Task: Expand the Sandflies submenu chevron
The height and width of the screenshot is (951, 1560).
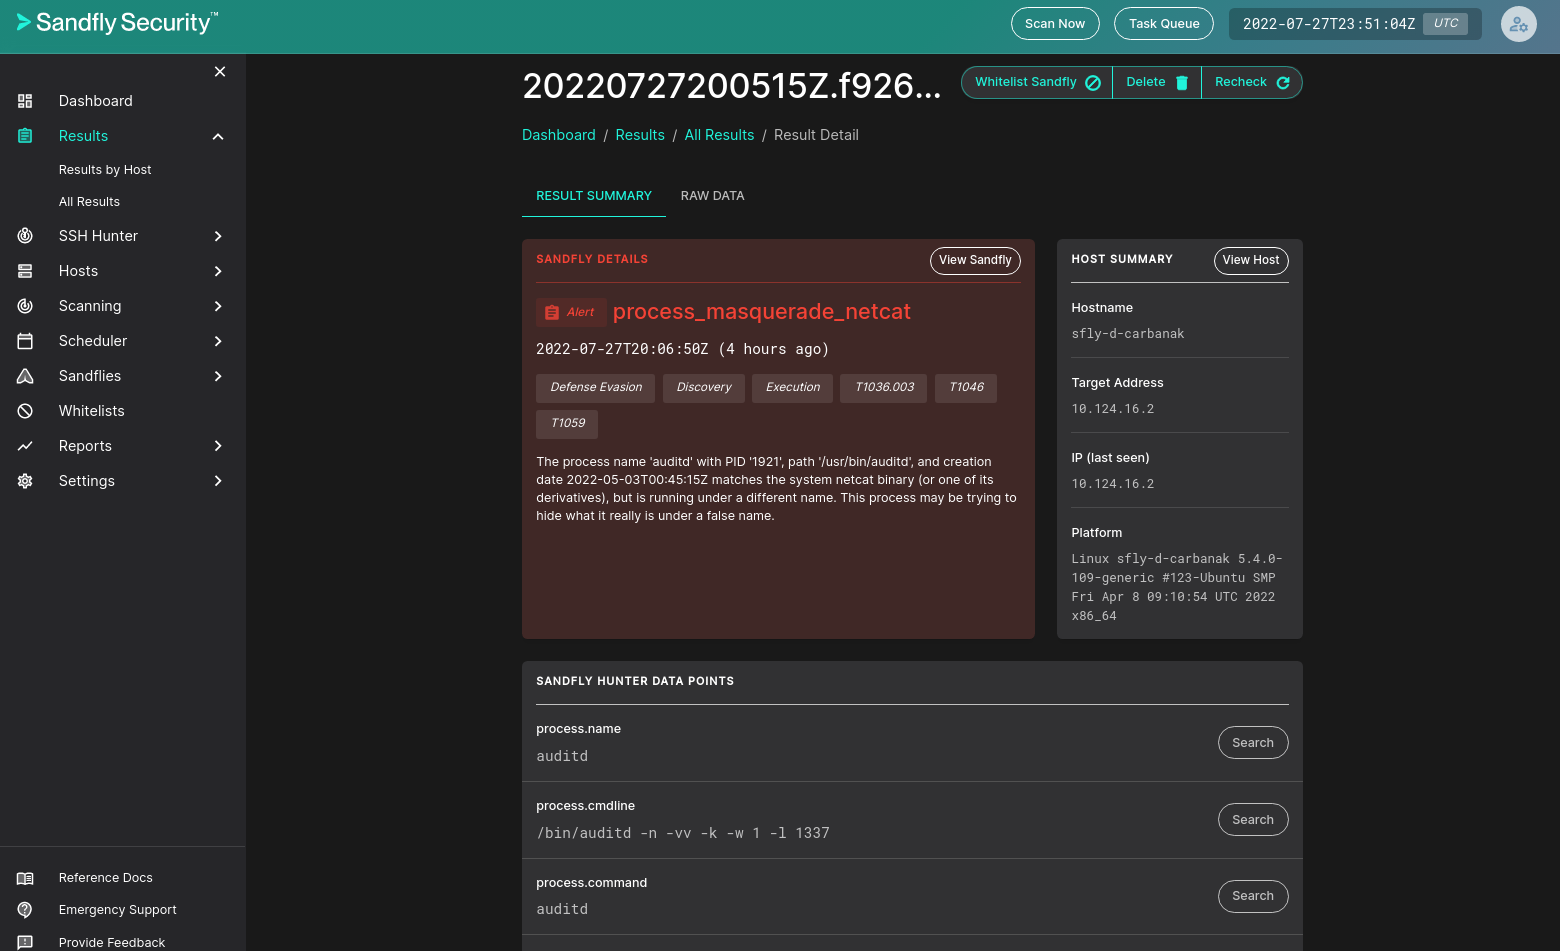Action: [218, 376]
